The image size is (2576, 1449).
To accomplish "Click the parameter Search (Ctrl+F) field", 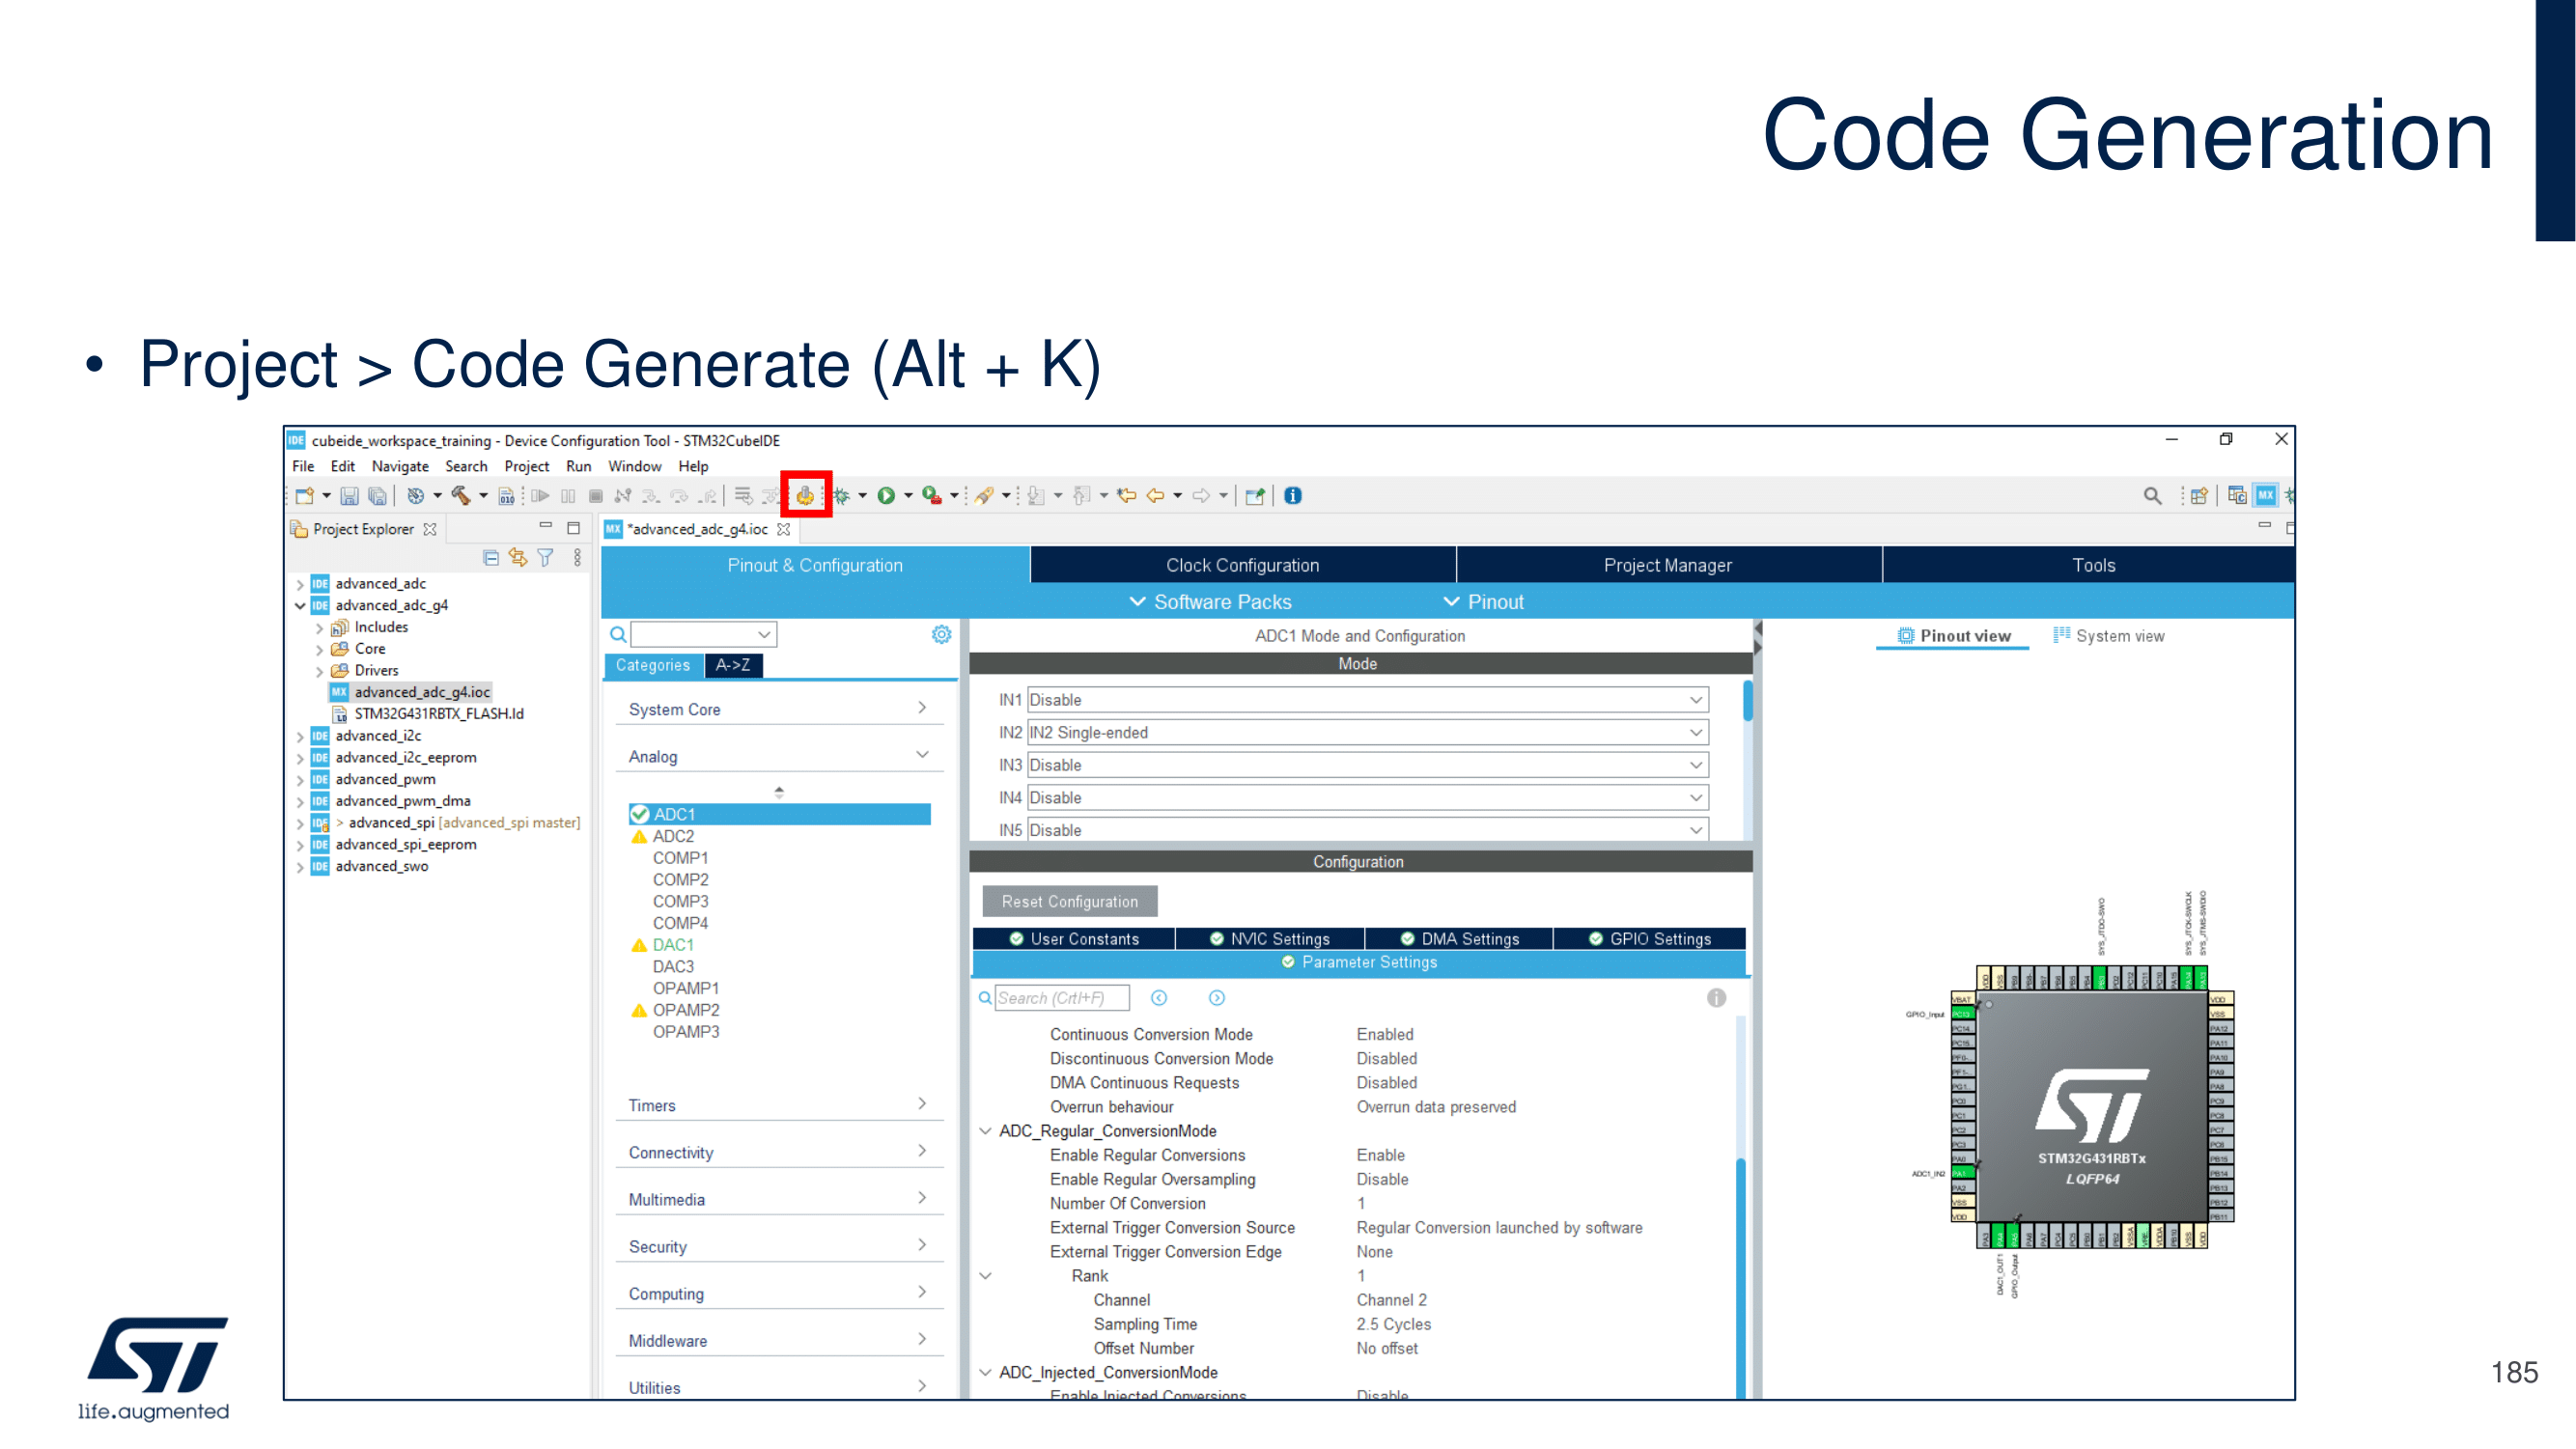I will (x=1061, y=997).
